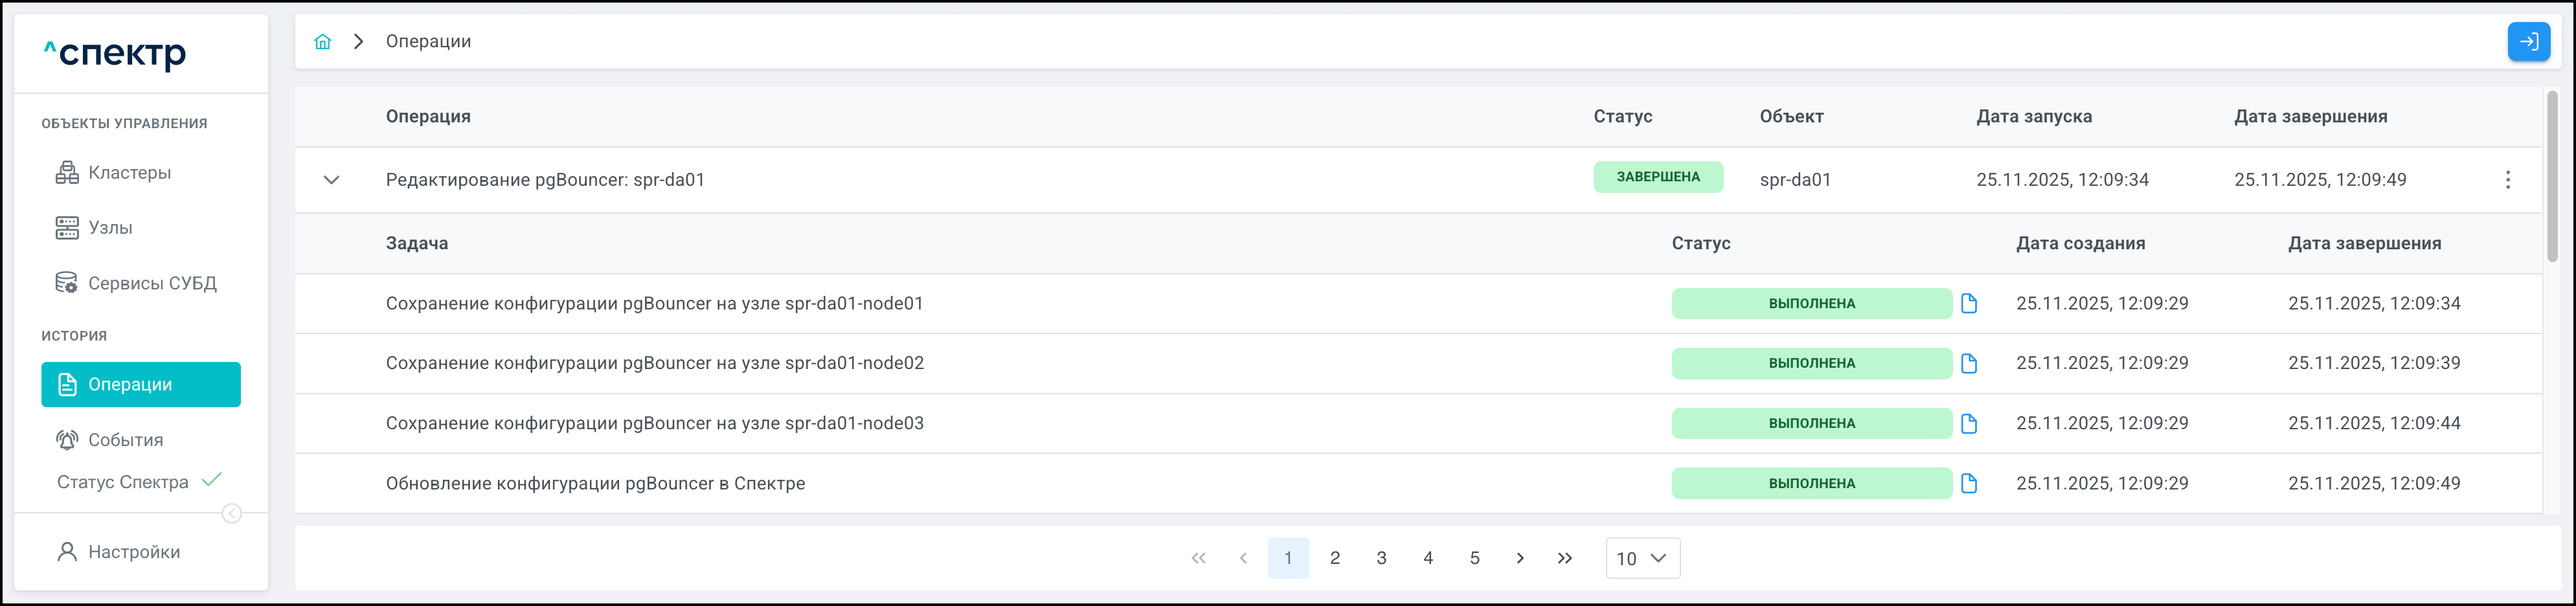The width and height of the screenshot is (2576, 606).
Task: Open the page size dropdown showing 10
Action: coord(1642,559)
